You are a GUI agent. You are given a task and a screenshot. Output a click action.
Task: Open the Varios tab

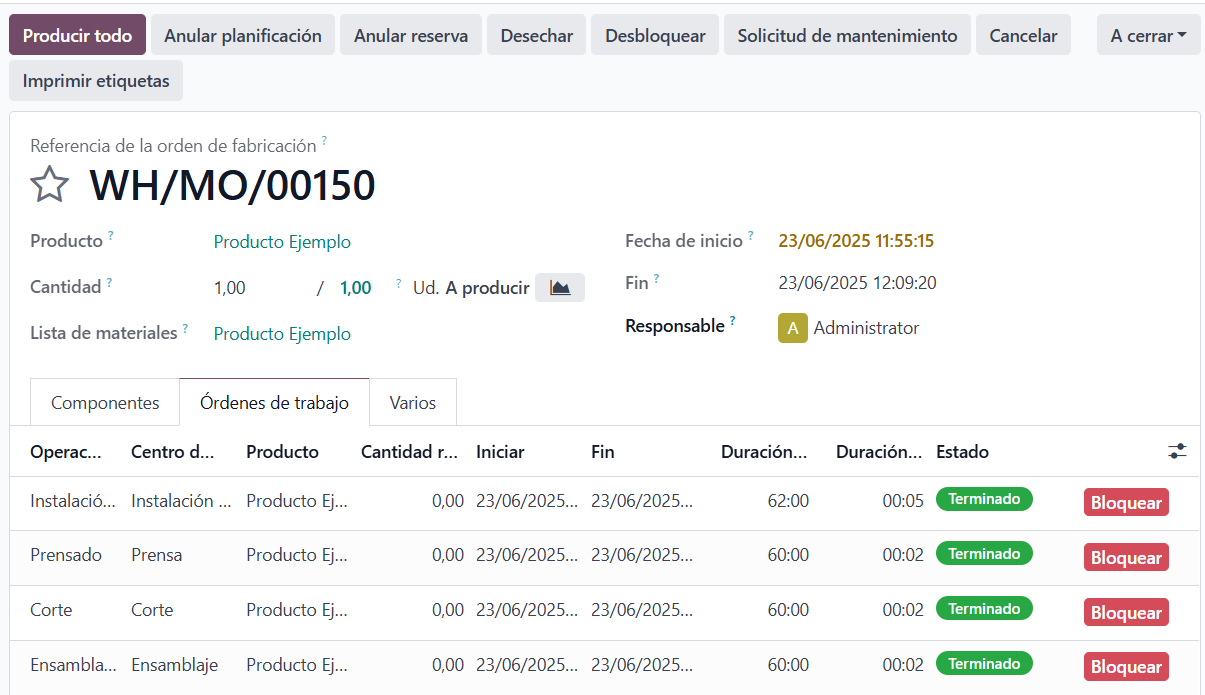click(413, 403)
